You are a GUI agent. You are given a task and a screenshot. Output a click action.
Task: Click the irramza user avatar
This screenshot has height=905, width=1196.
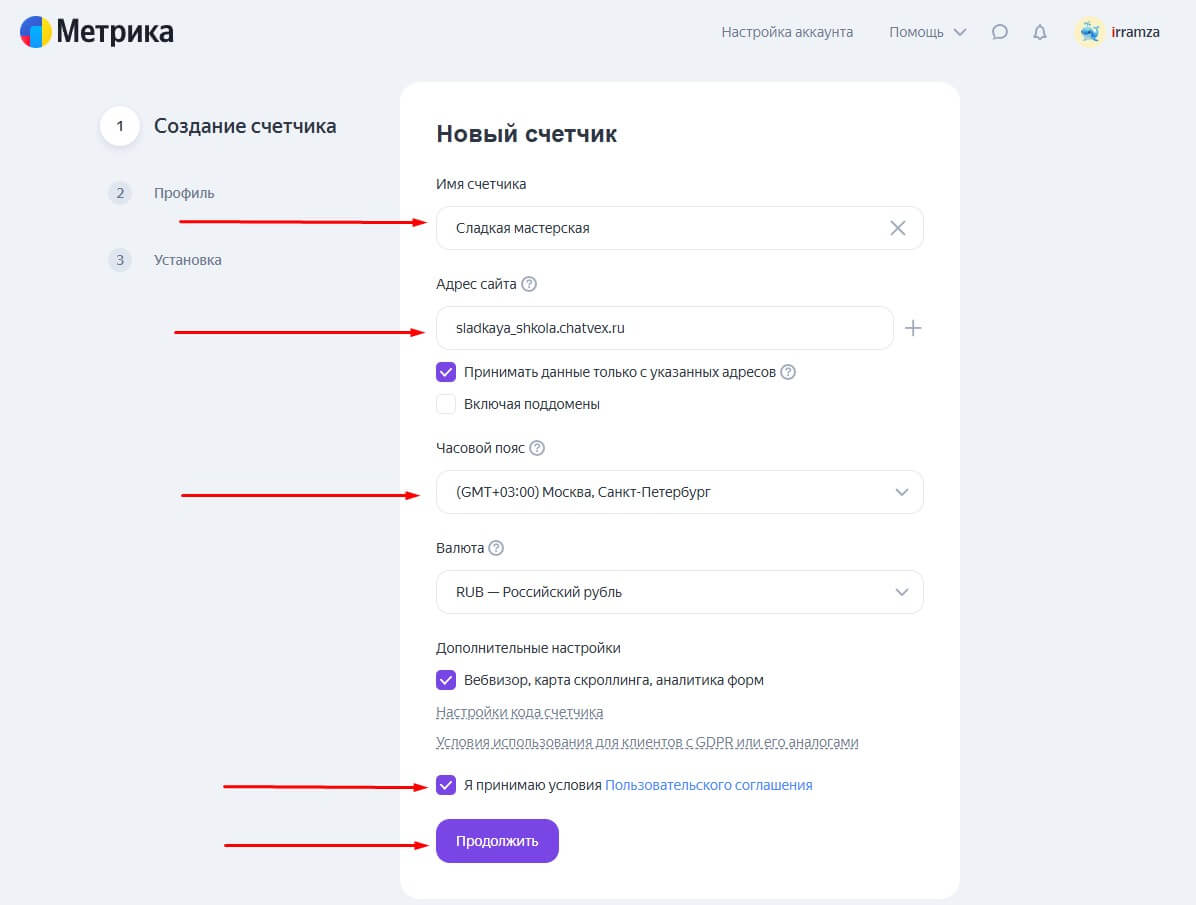click(x=1089, y=32)
